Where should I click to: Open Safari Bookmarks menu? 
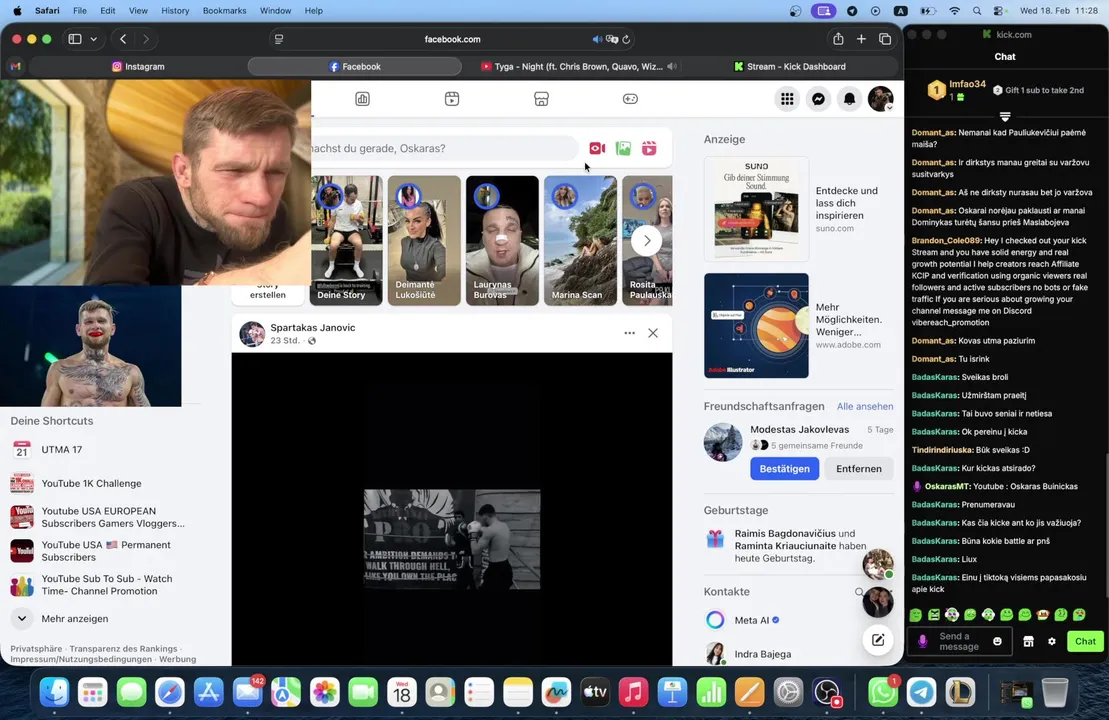pyautogui.click(x=224, y=11)
